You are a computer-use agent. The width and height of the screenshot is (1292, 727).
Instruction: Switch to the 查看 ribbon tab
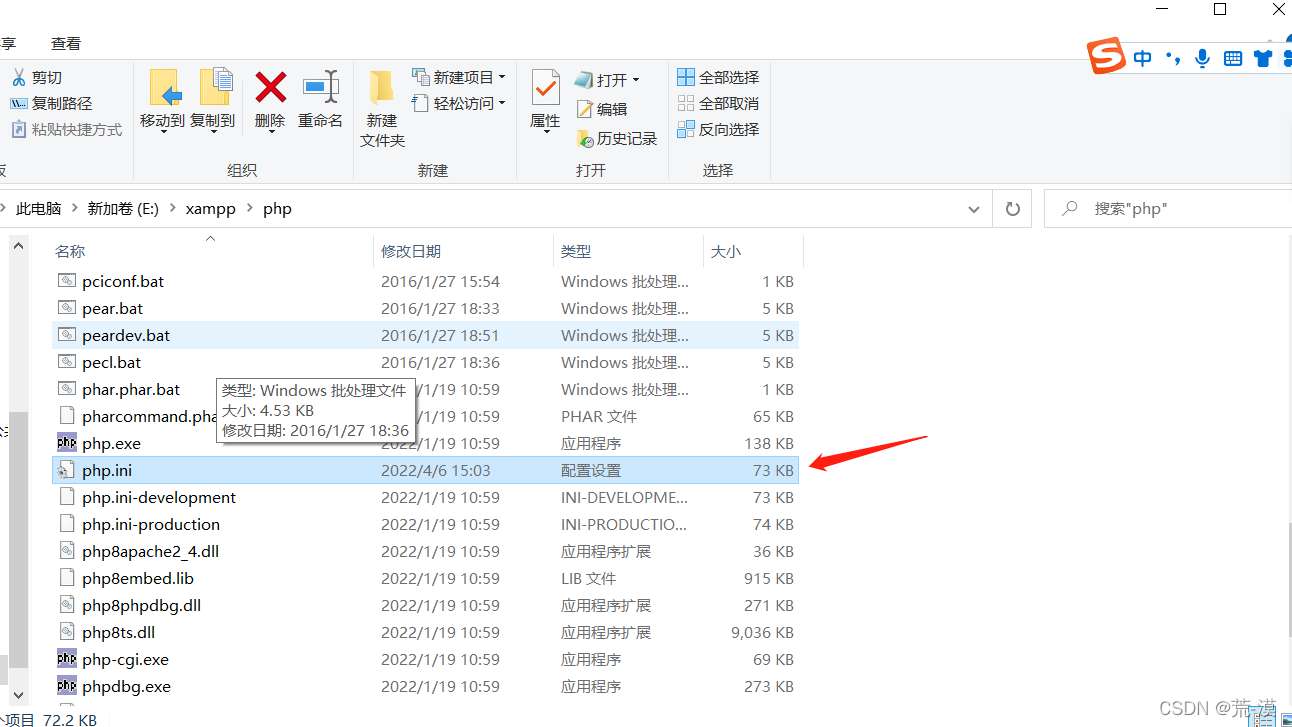tap(65, 43)
